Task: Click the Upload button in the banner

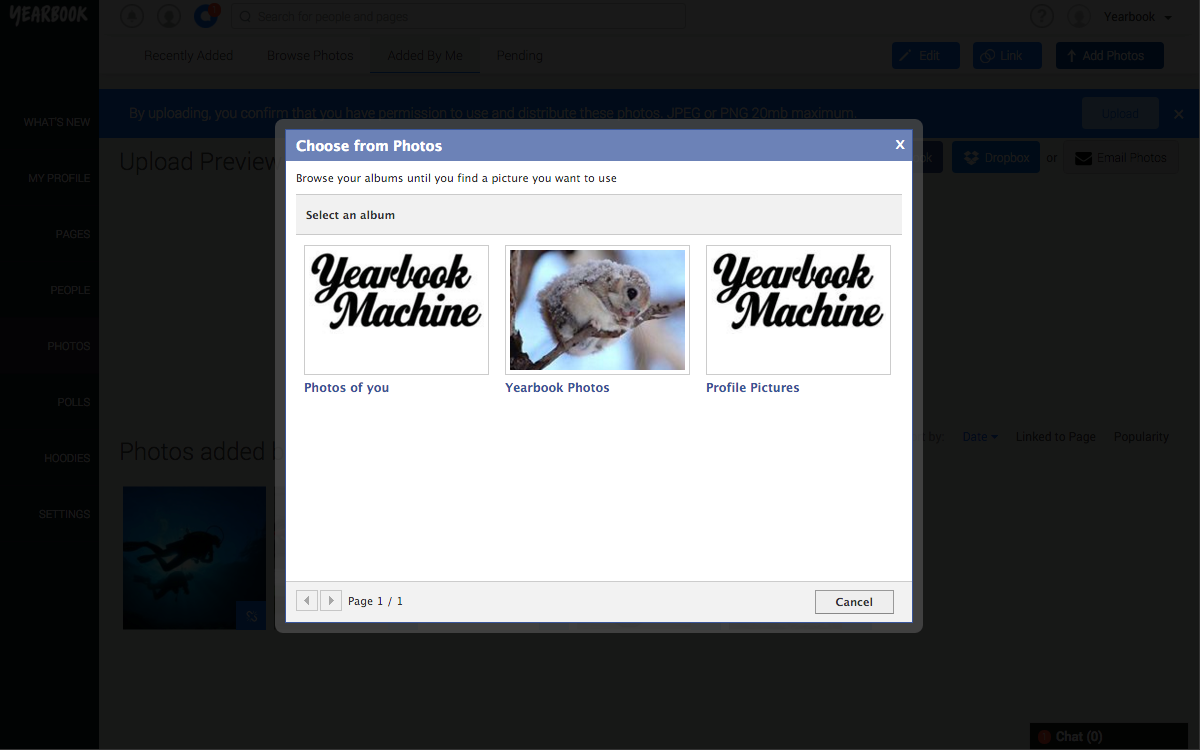Action: click(1120, 114)
